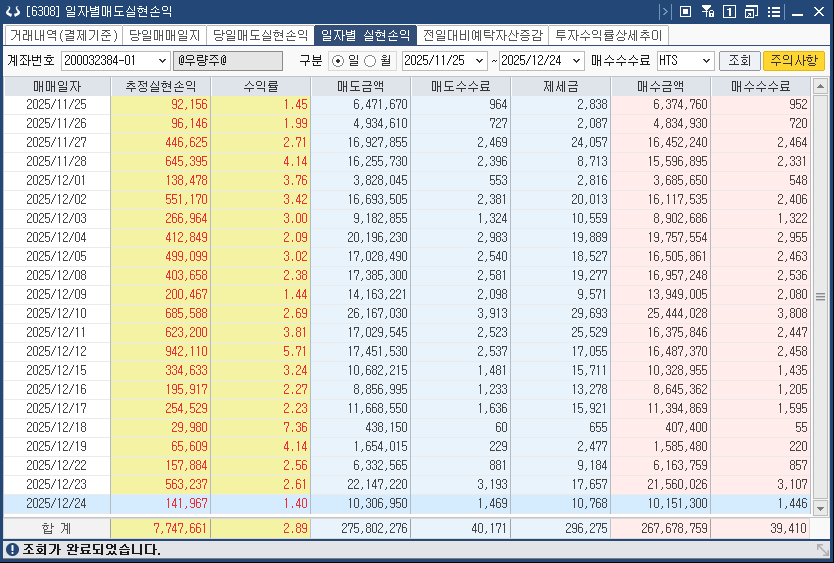Screen dimensions: 834x563
Task: Click the 매수수수료 column header
Action: [x=761, y=86]
